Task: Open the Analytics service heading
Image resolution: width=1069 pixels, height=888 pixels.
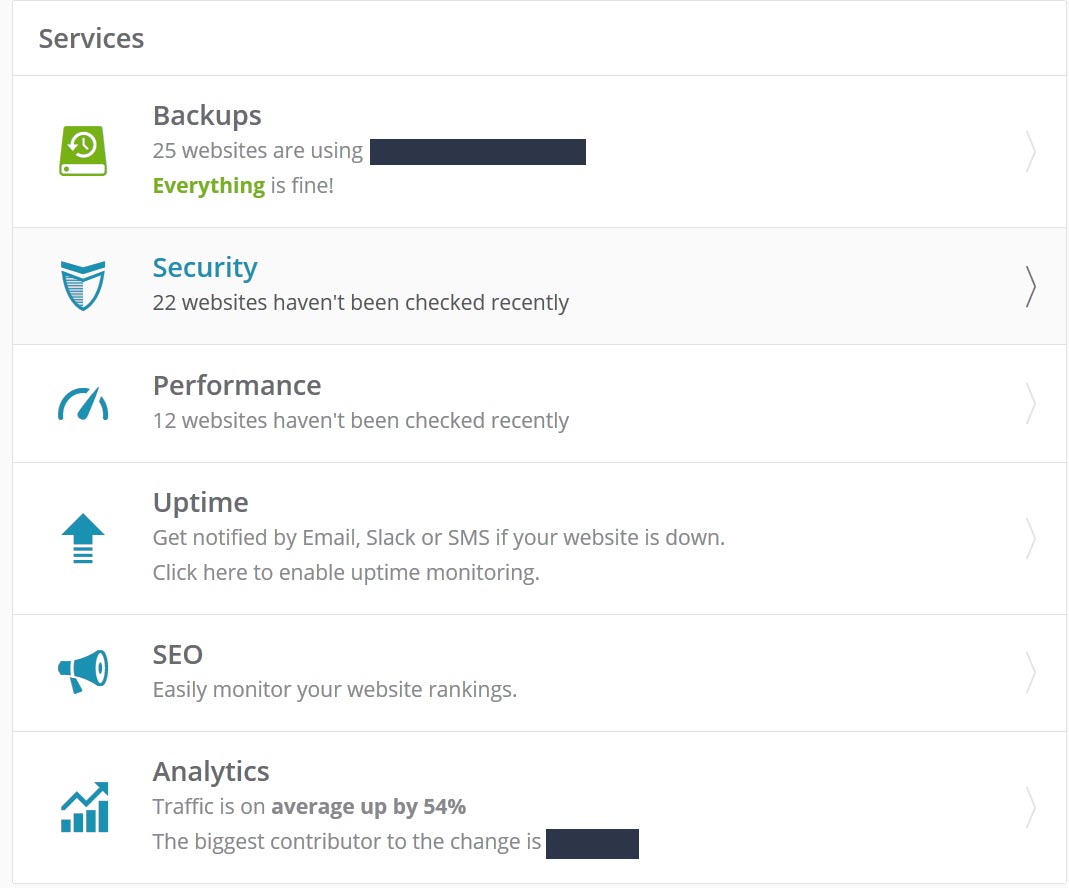Action: pyautogui.click(x=211, y=772)
